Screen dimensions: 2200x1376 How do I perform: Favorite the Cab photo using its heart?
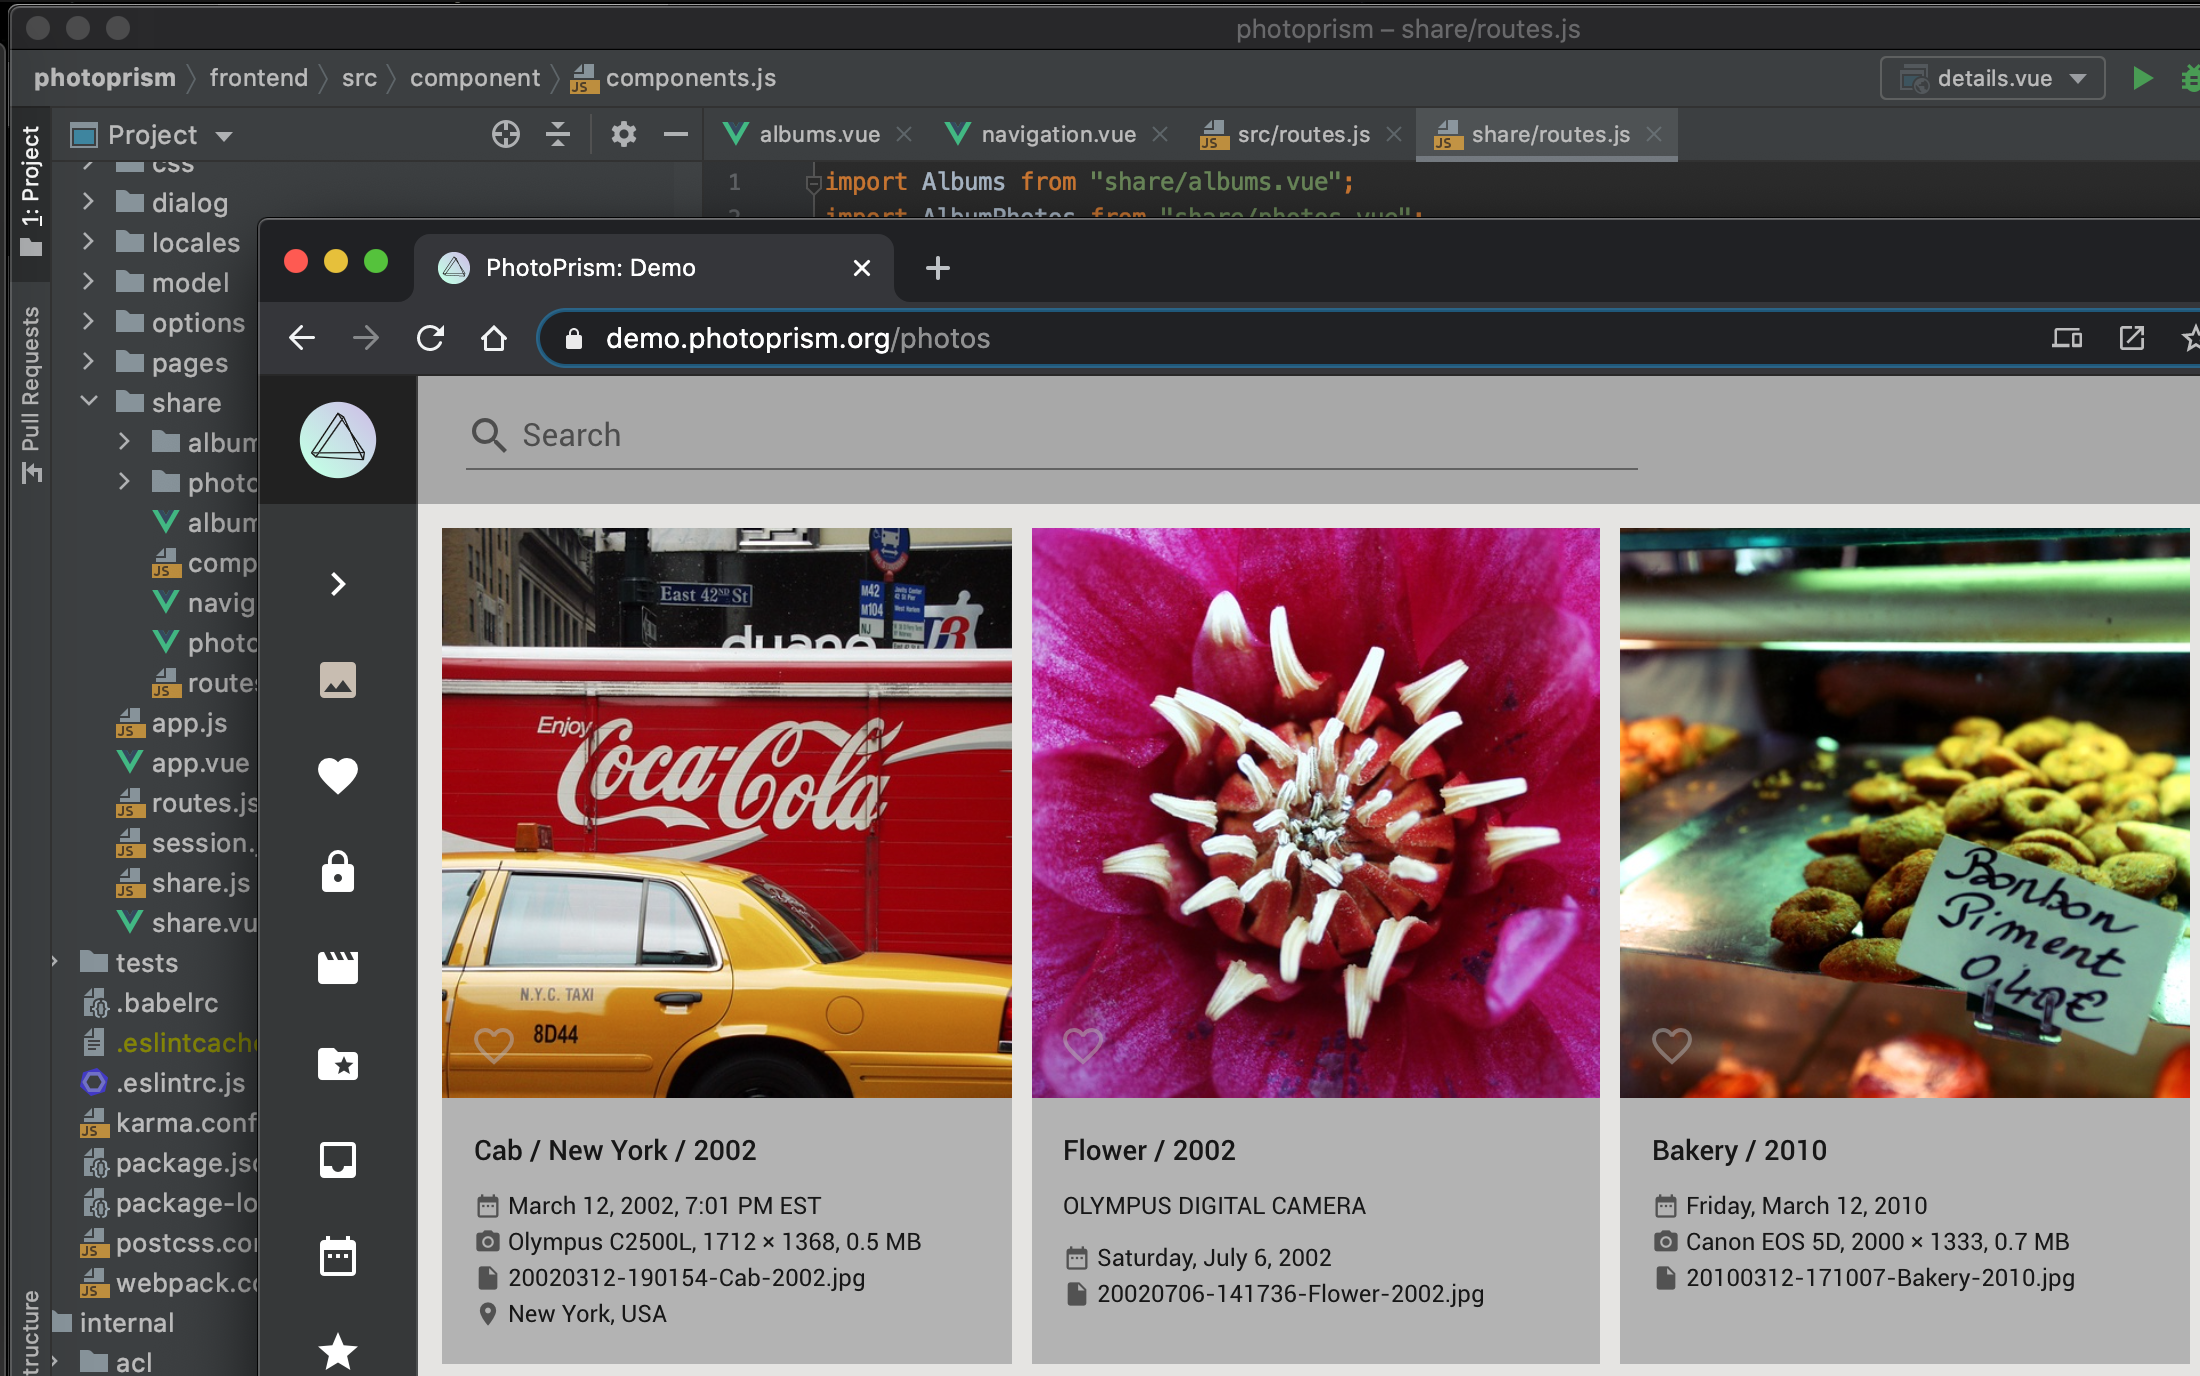pyautogui.click(x=493, y=1046)
